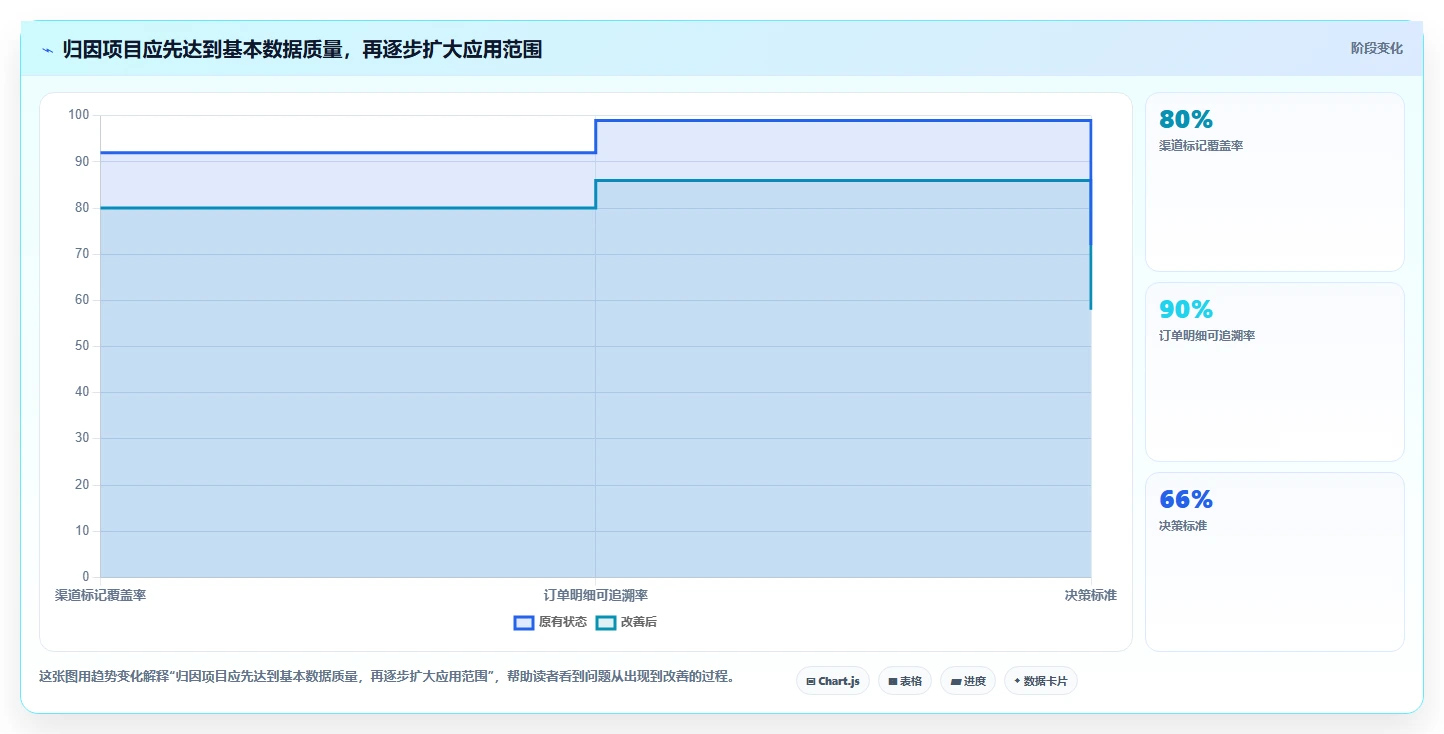
Task: Select the 66% 决策标准 card
Action: click(x=1275, y=562)
